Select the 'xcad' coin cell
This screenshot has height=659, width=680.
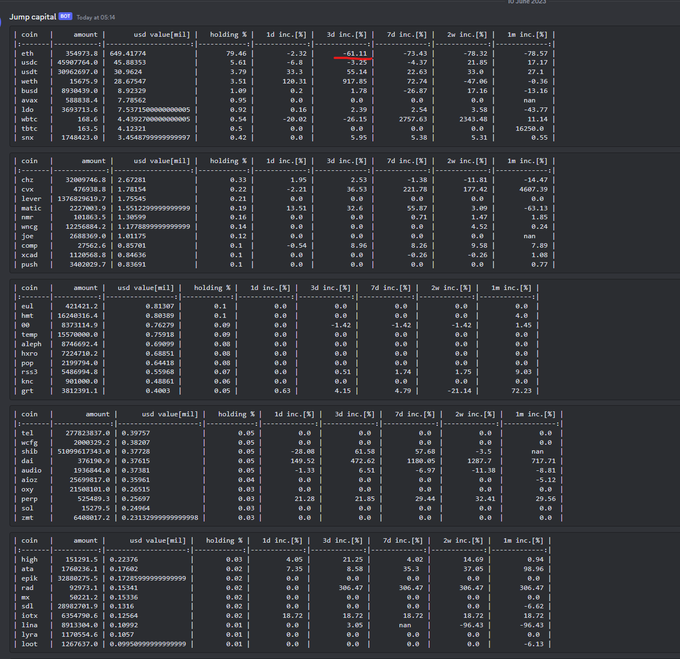click(x=29, y=255)
